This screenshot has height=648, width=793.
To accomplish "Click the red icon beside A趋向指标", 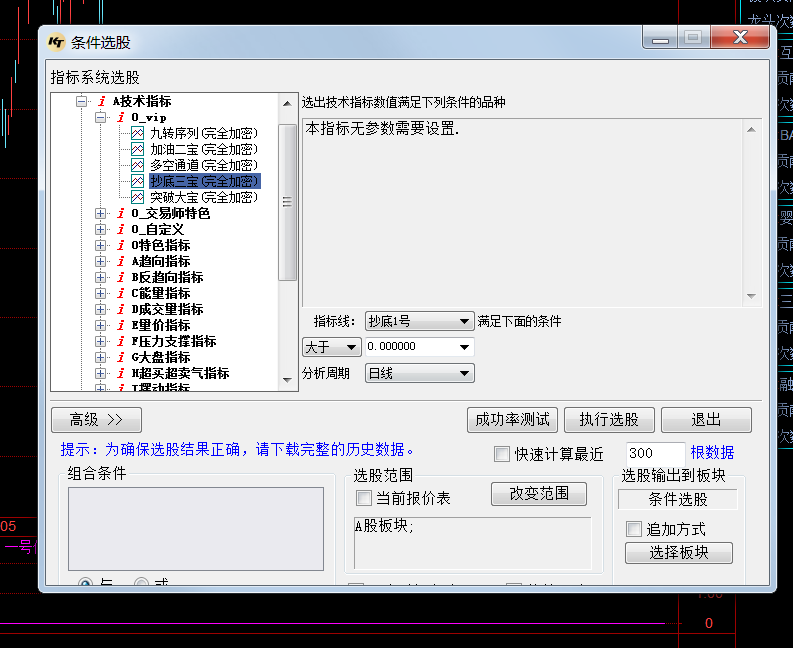I will click(121, 261).
